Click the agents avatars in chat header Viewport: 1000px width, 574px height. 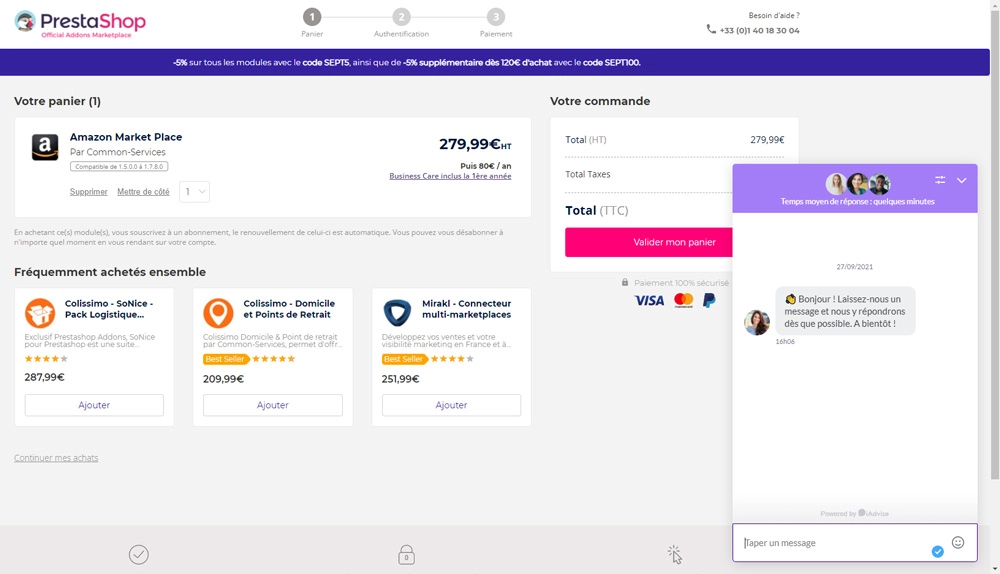(x=858, y=184)
